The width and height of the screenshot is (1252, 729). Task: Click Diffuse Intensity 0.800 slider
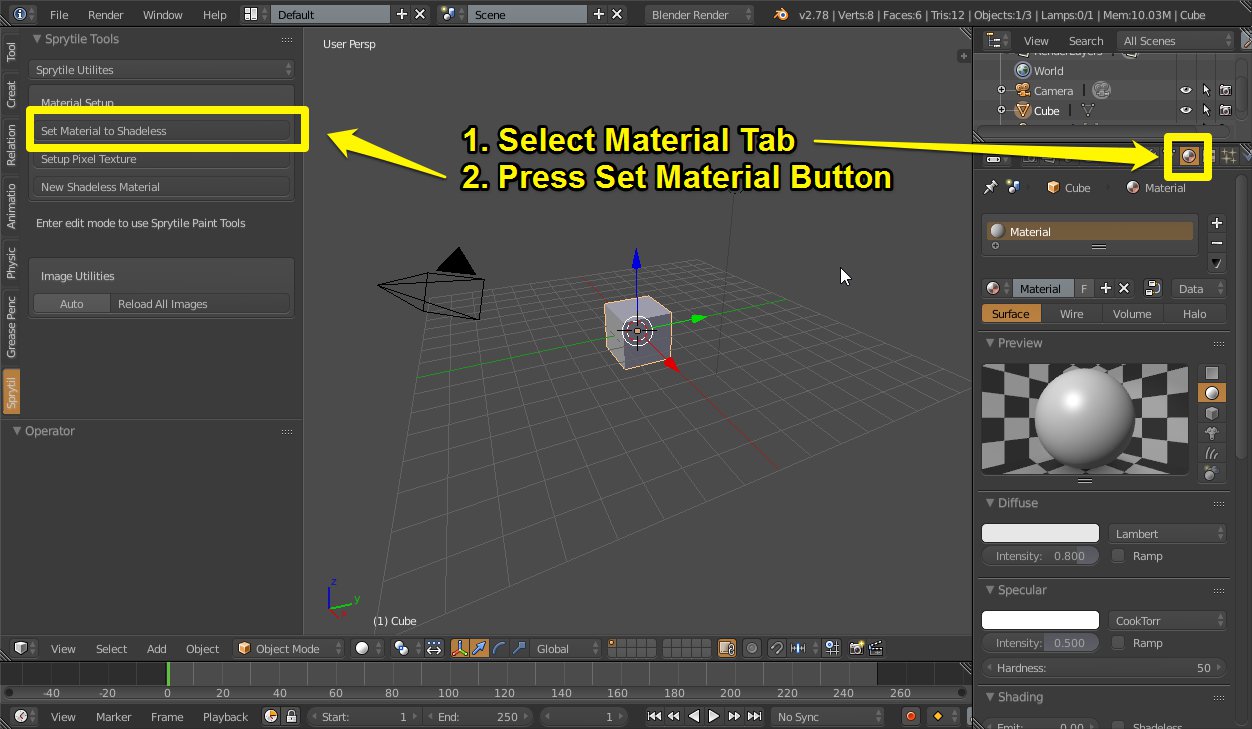click(x=1040, y=556)
